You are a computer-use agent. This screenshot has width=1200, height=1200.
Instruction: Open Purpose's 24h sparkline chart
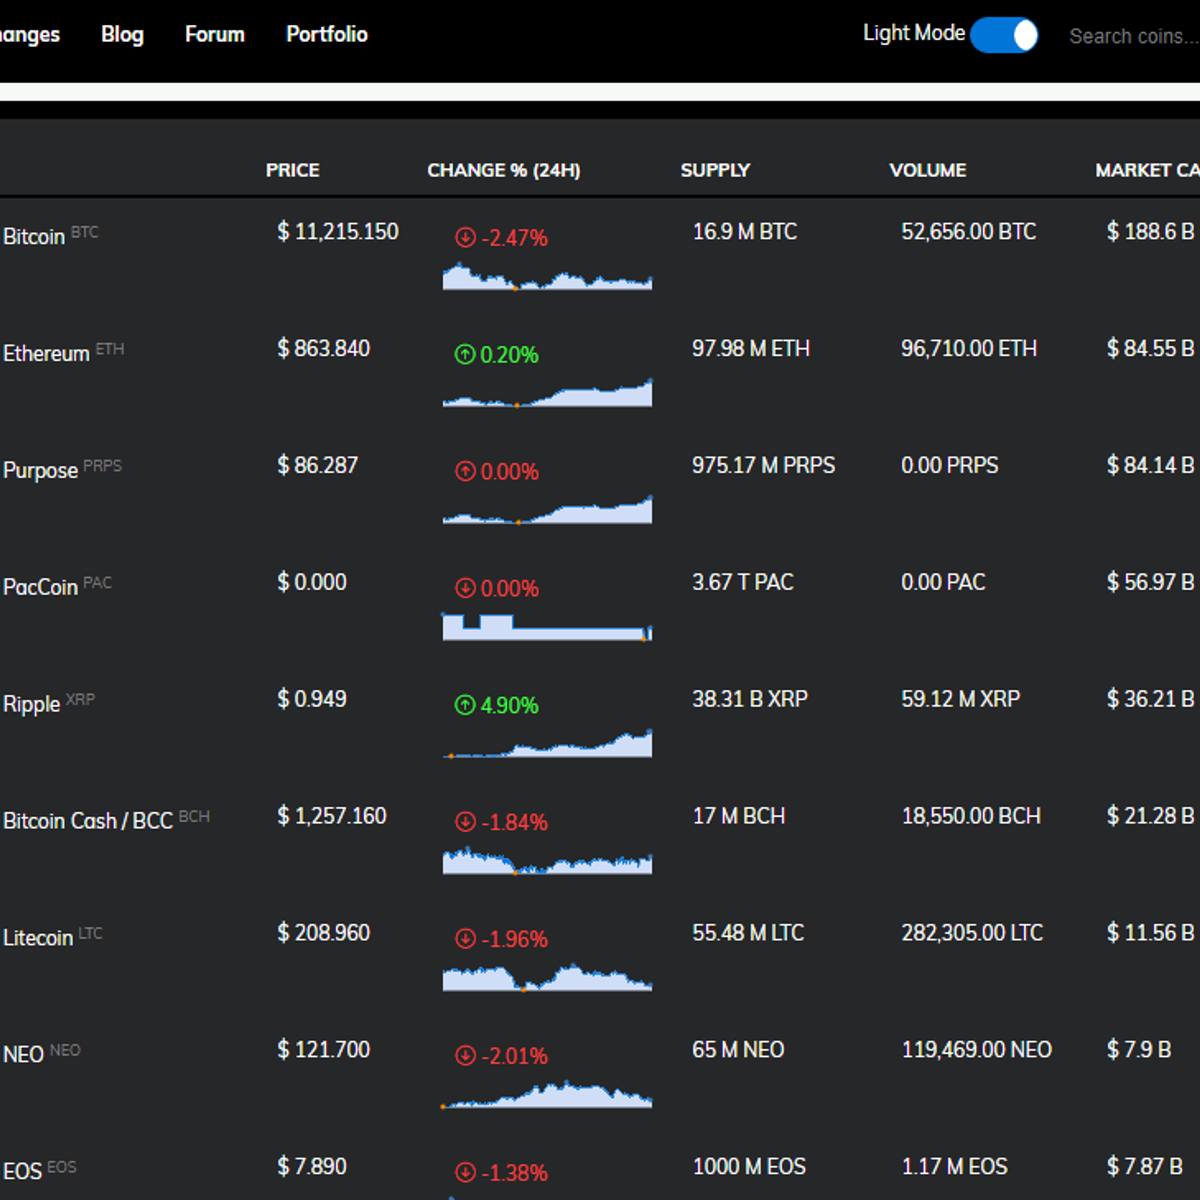(x=547, y=510)
